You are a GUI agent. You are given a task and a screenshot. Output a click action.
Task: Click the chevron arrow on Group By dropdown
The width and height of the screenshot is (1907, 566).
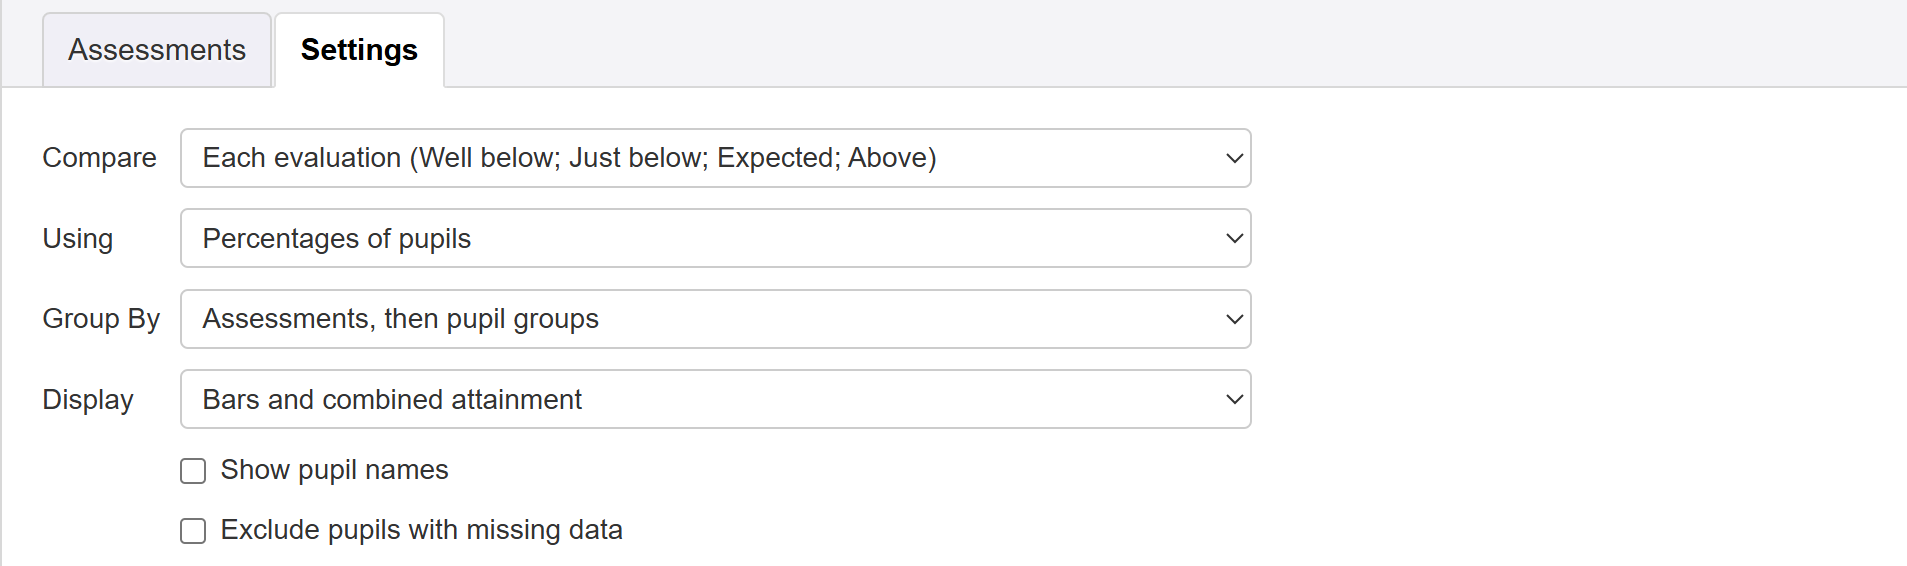click(x=1234, y=319)
